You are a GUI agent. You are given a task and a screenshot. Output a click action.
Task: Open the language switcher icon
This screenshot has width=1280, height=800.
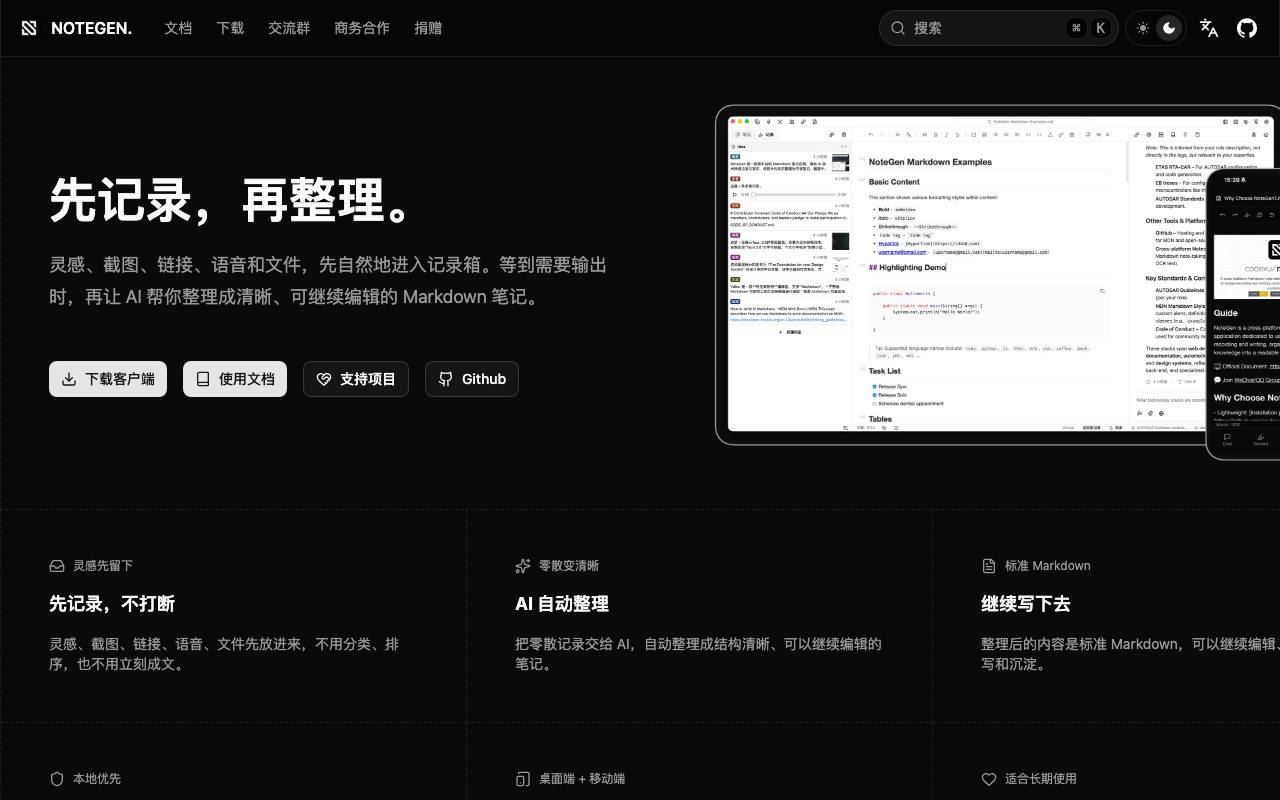pos(1209,28)
